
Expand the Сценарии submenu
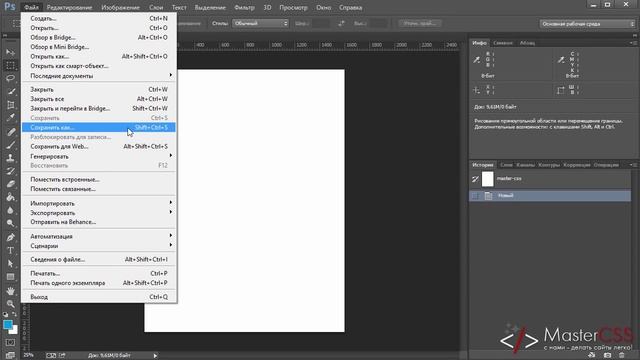99,246
